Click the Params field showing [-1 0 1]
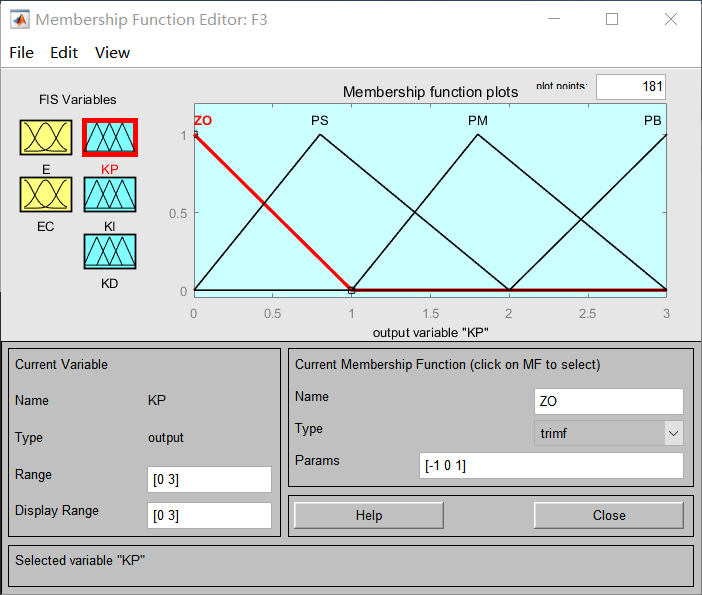Image resolution: width=702 pixels, height=595 pixels. (551, 466)
